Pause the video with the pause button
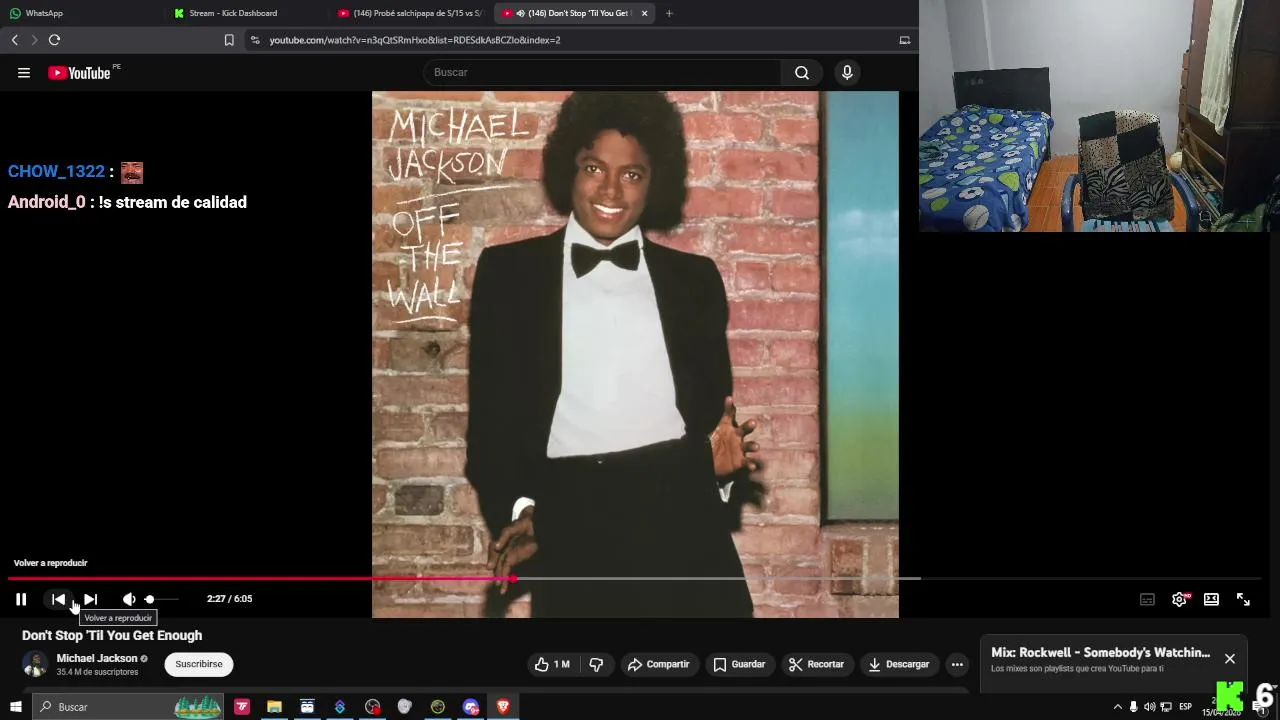 pyautogui.click(x=21, y=599)
